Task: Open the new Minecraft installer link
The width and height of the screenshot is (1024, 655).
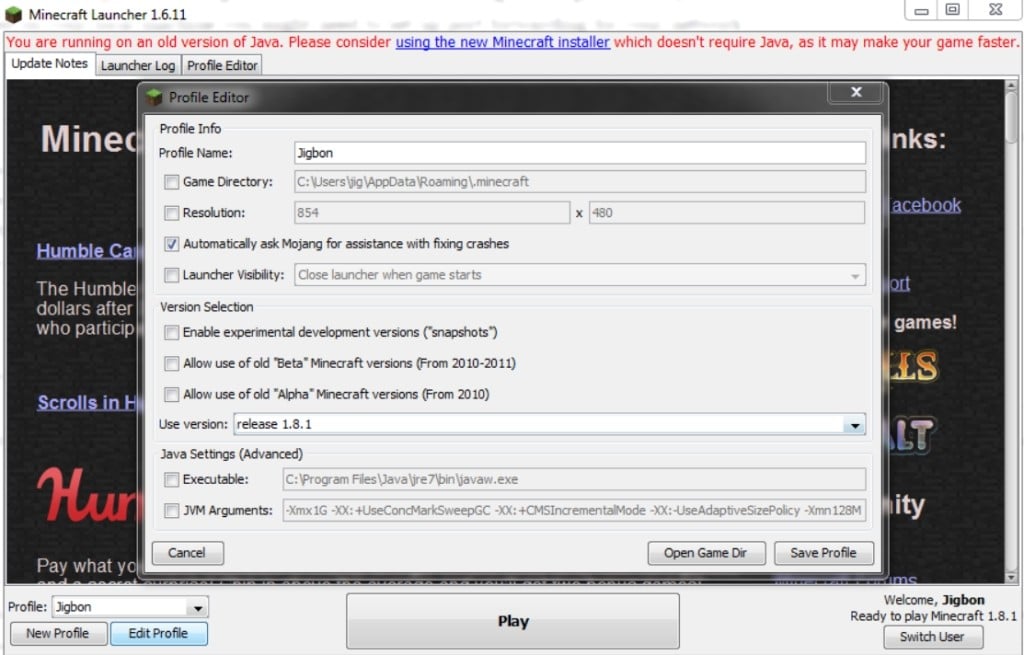Action: [503, 42]
